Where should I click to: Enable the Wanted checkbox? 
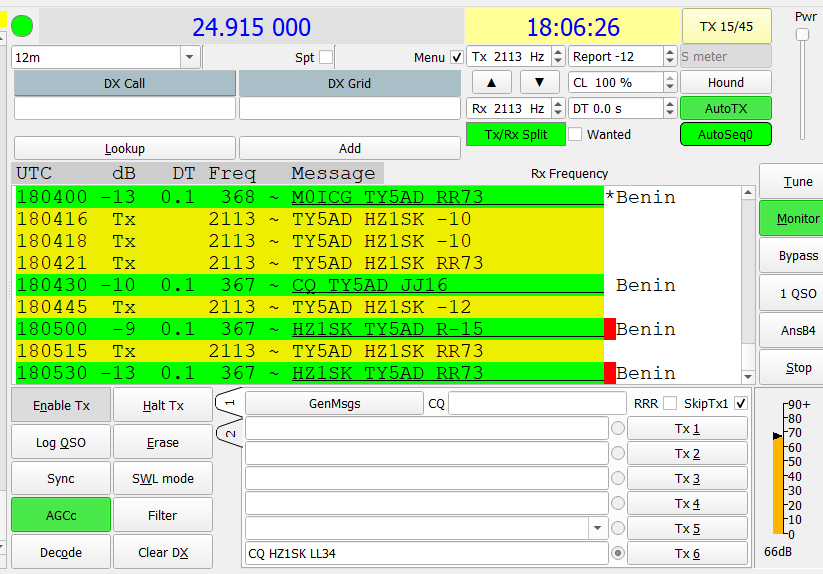click(575, 134)
